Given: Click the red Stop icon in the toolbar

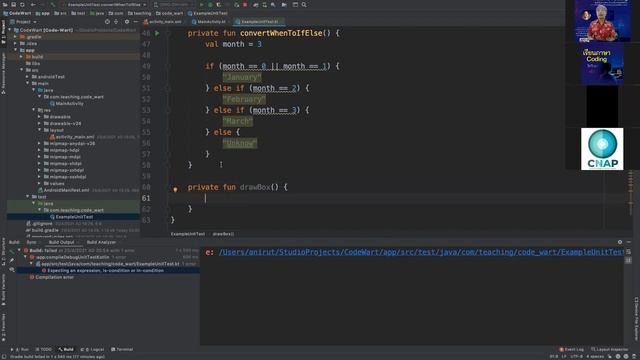Looking at the screenshot, I should point(245,4).
